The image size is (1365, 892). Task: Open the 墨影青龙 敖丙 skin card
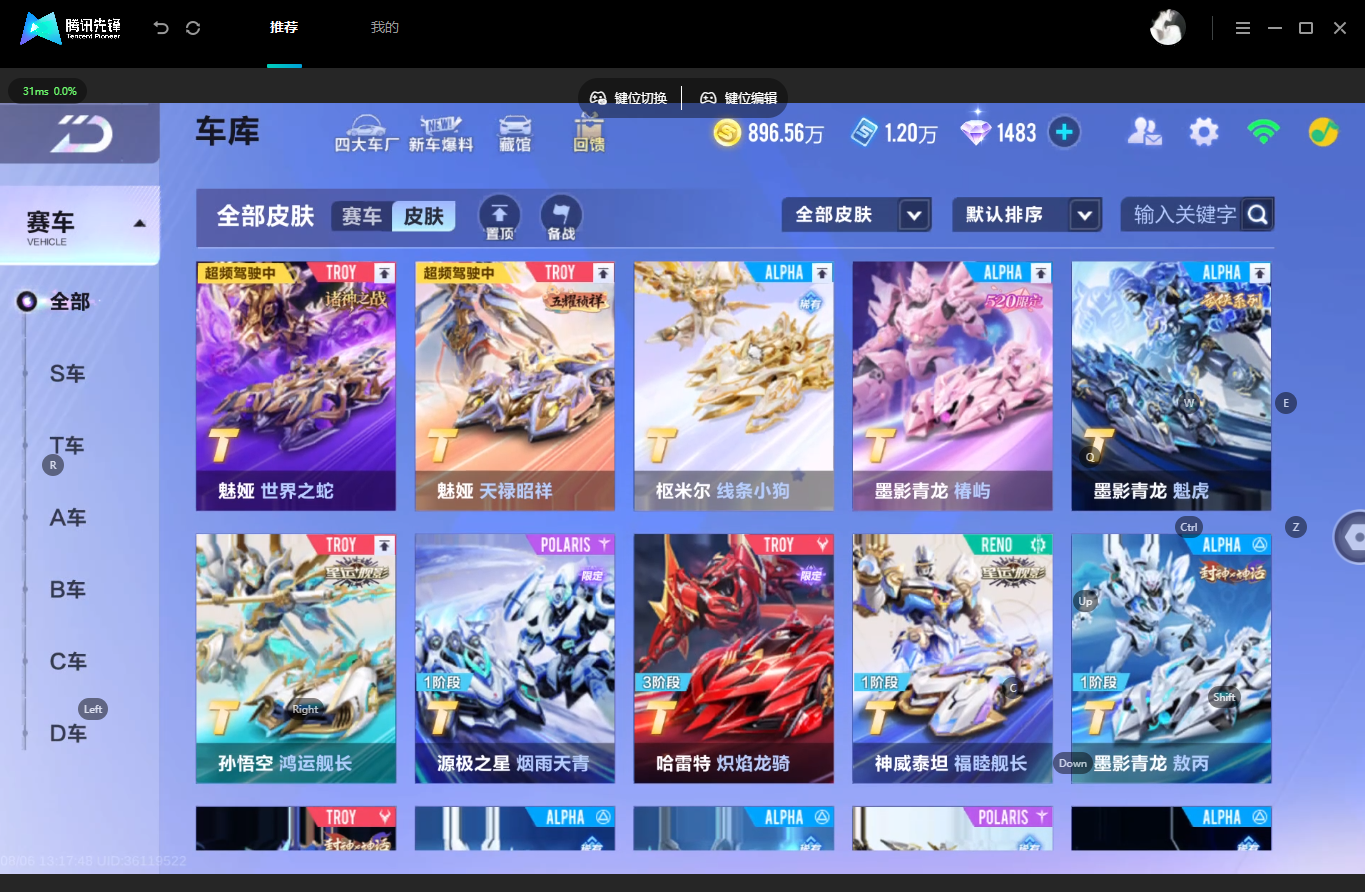point(1172,658)
